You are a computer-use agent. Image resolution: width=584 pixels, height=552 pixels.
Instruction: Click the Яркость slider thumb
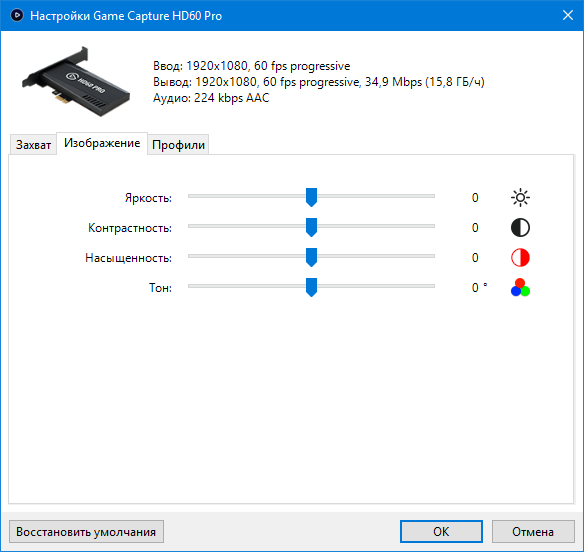click(x=311, y=197)
